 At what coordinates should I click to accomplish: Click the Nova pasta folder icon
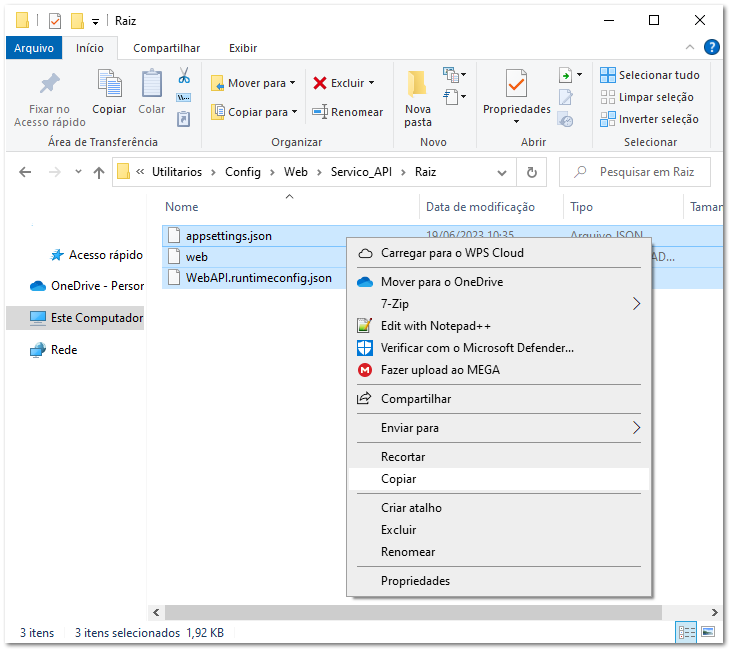coord(418,86)
